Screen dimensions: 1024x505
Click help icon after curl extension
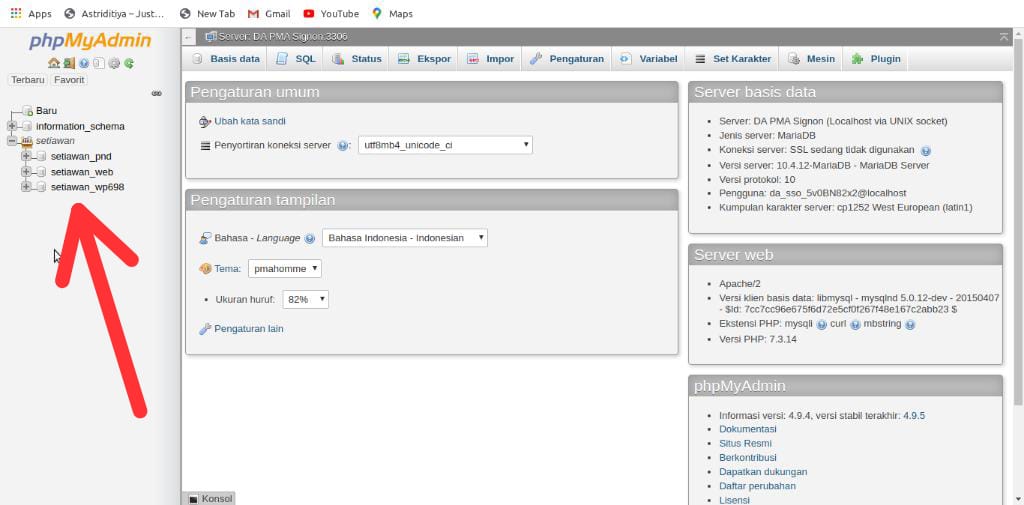pyautogui.click(x=855, y=325)
